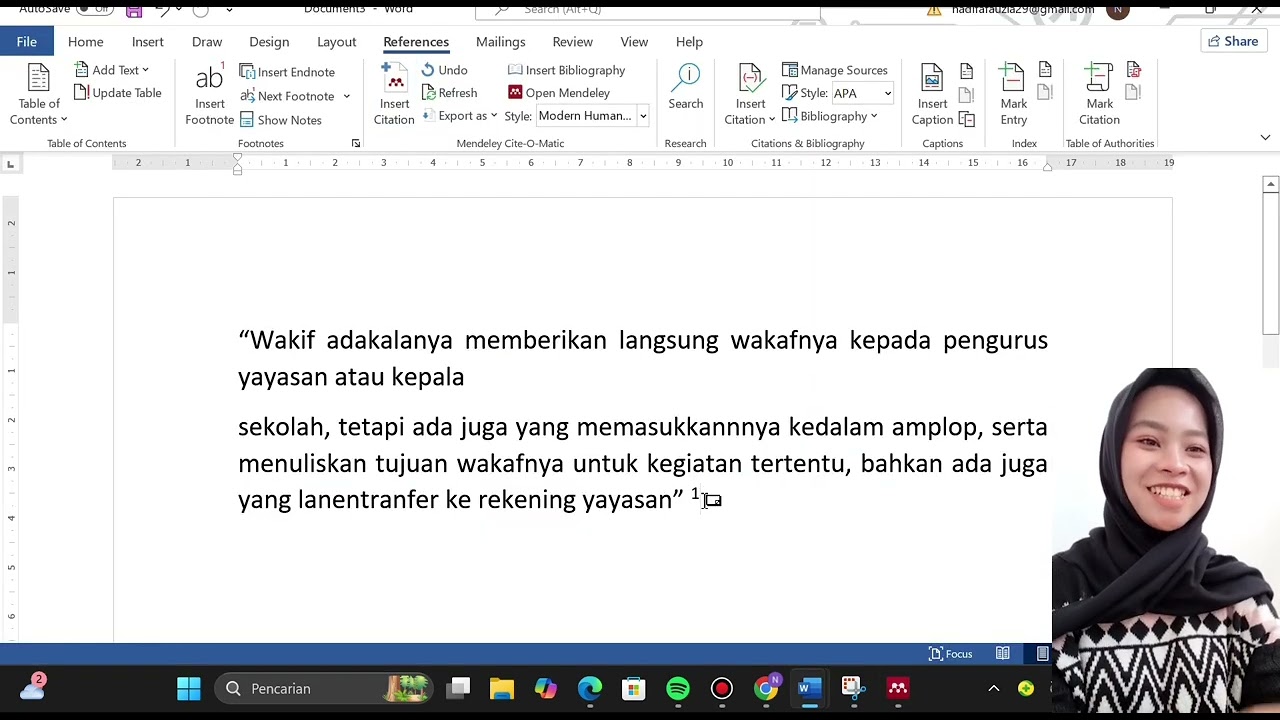1280x720 pixels.
Task: Open File Explorer from the taskbar
Action: coord(502,688)
